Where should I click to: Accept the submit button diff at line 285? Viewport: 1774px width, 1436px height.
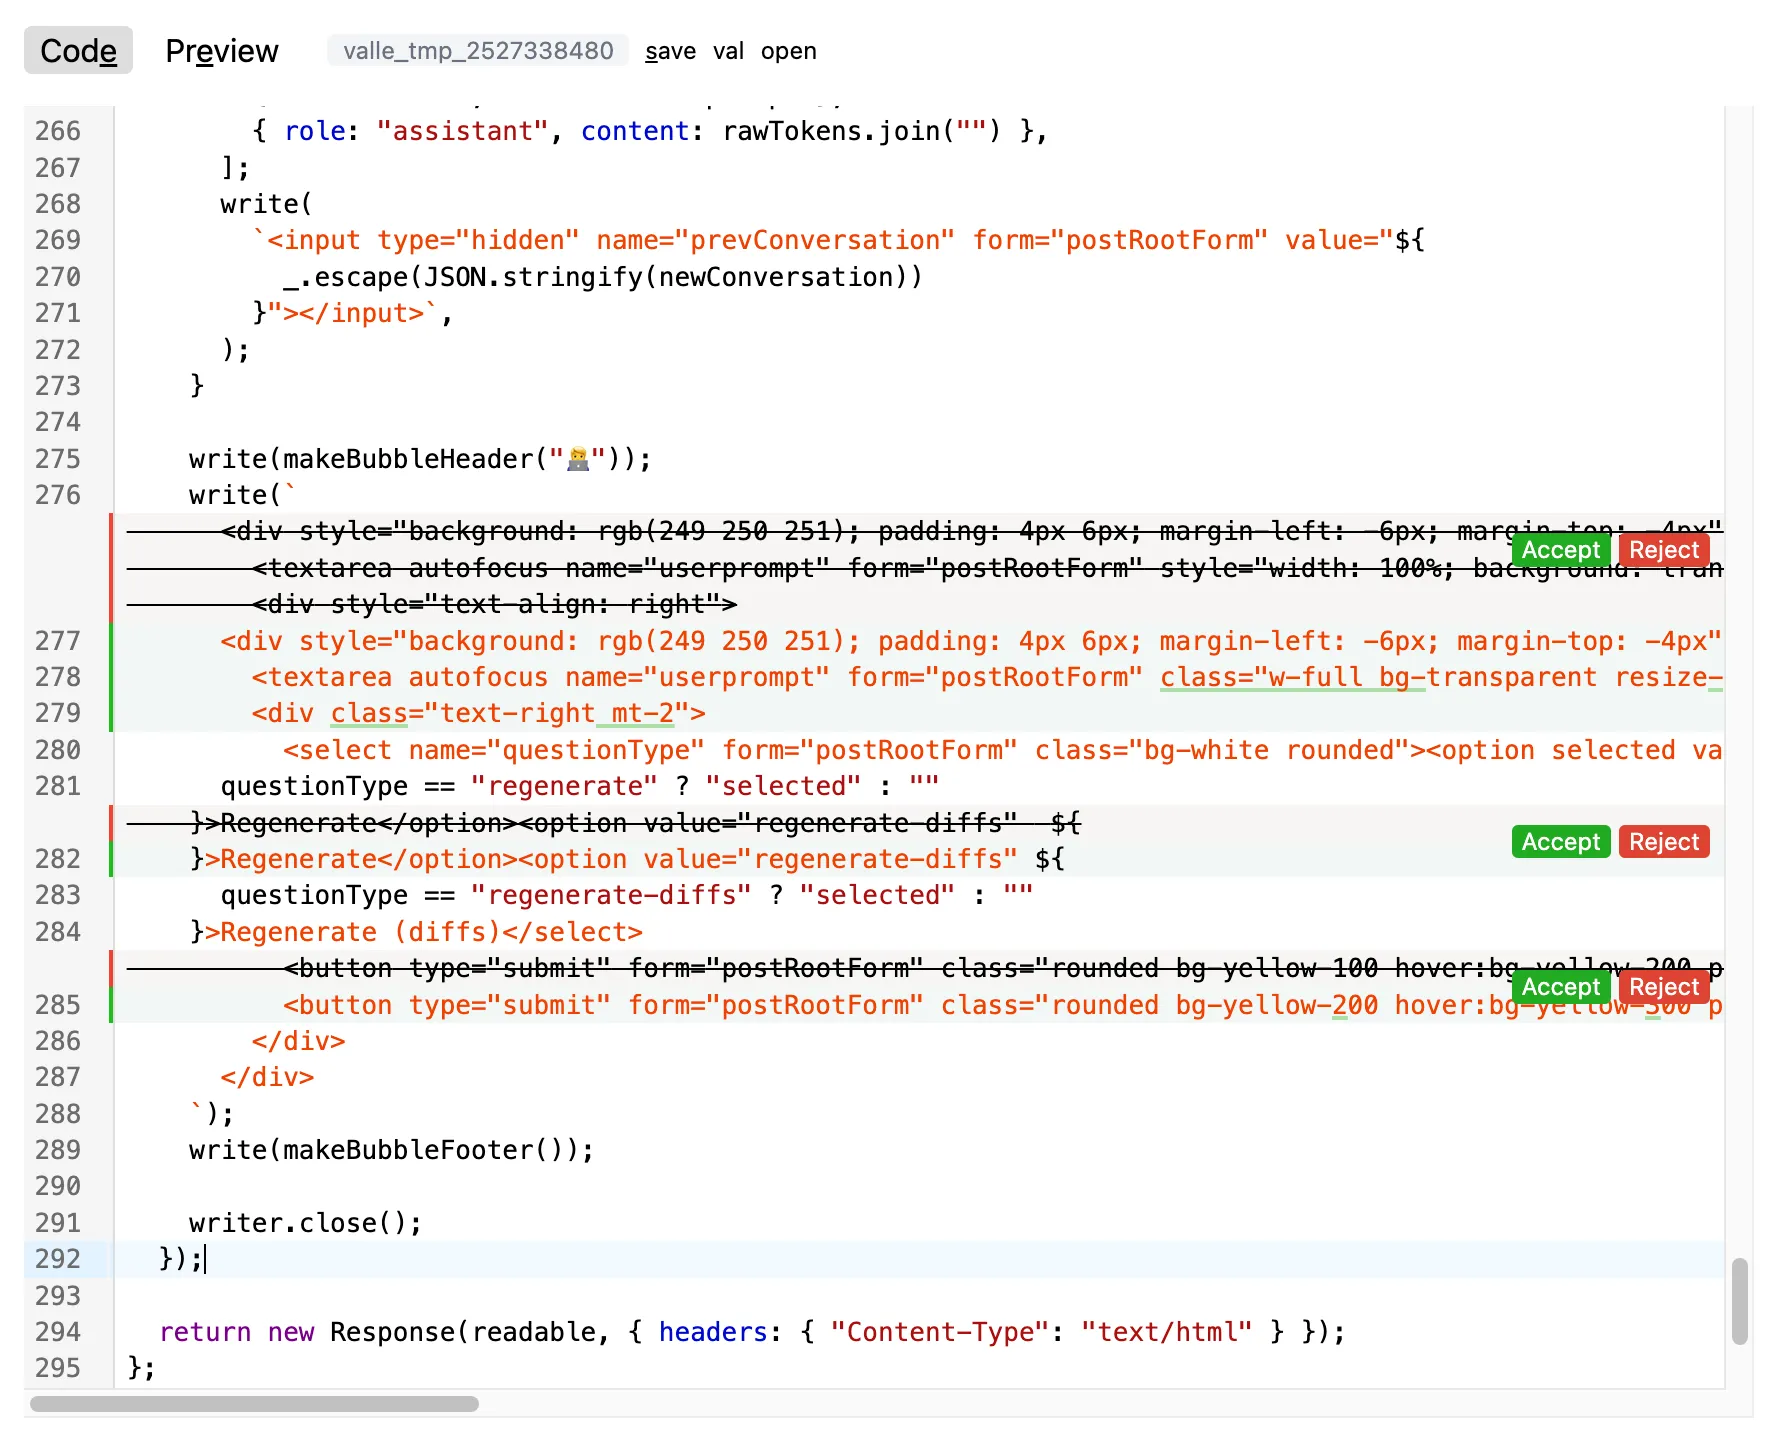click(x=1560, y=987)
